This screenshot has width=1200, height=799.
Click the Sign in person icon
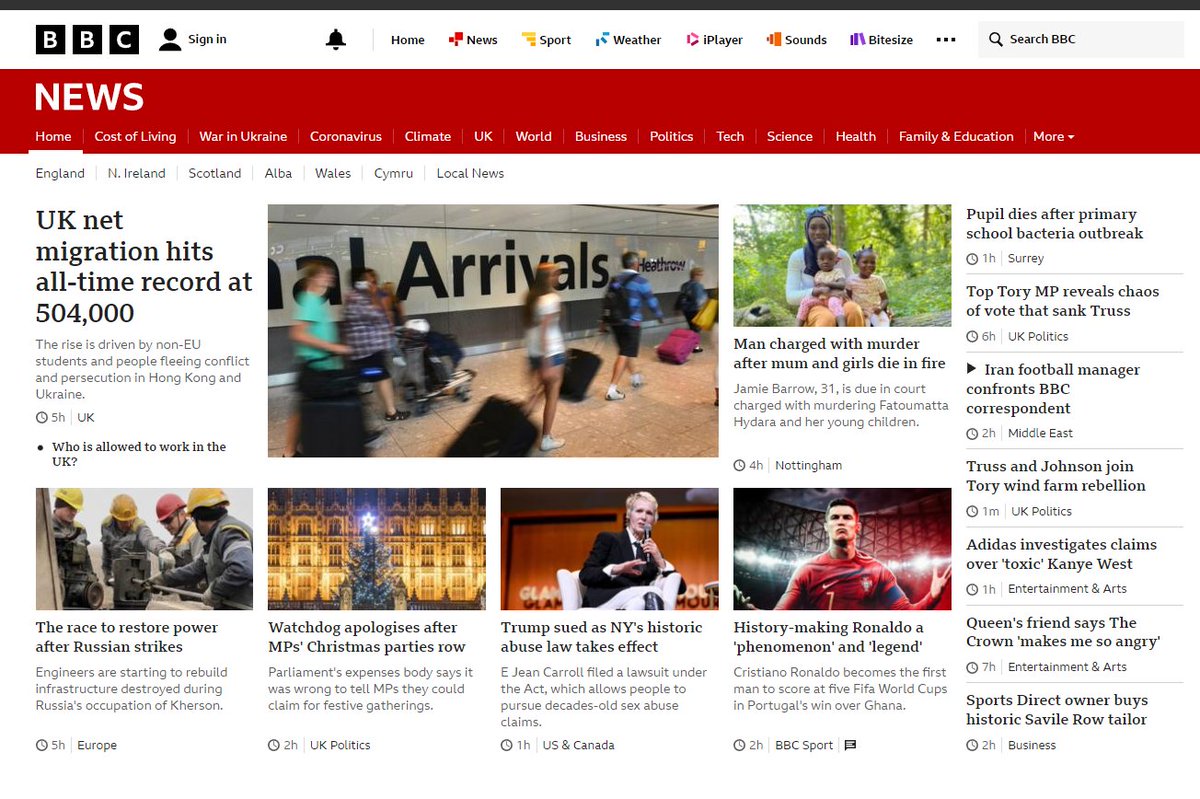(171, 39)
